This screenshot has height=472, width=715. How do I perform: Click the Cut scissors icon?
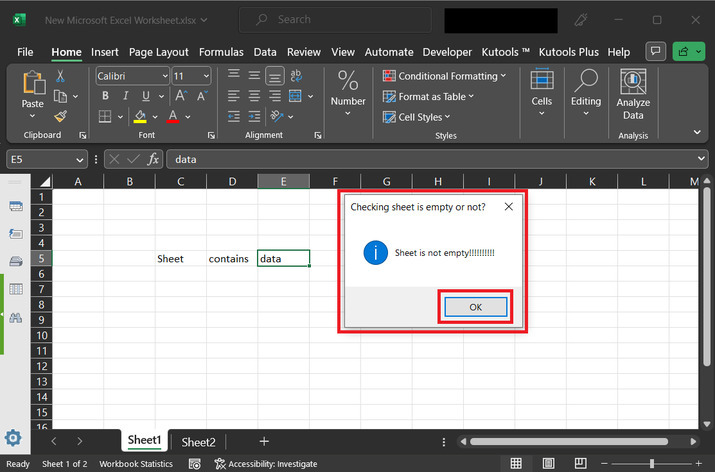pyautogui.click(x=61, y=76)
